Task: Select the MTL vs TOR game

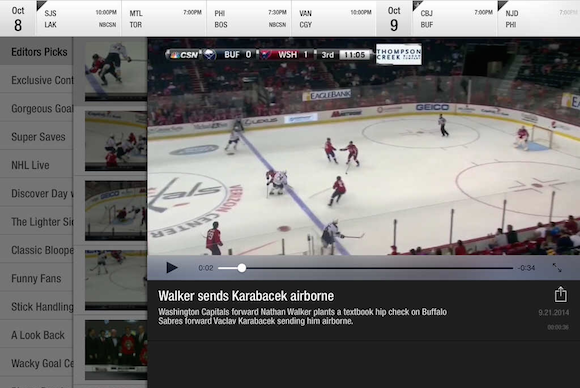Action: [164, 18]
